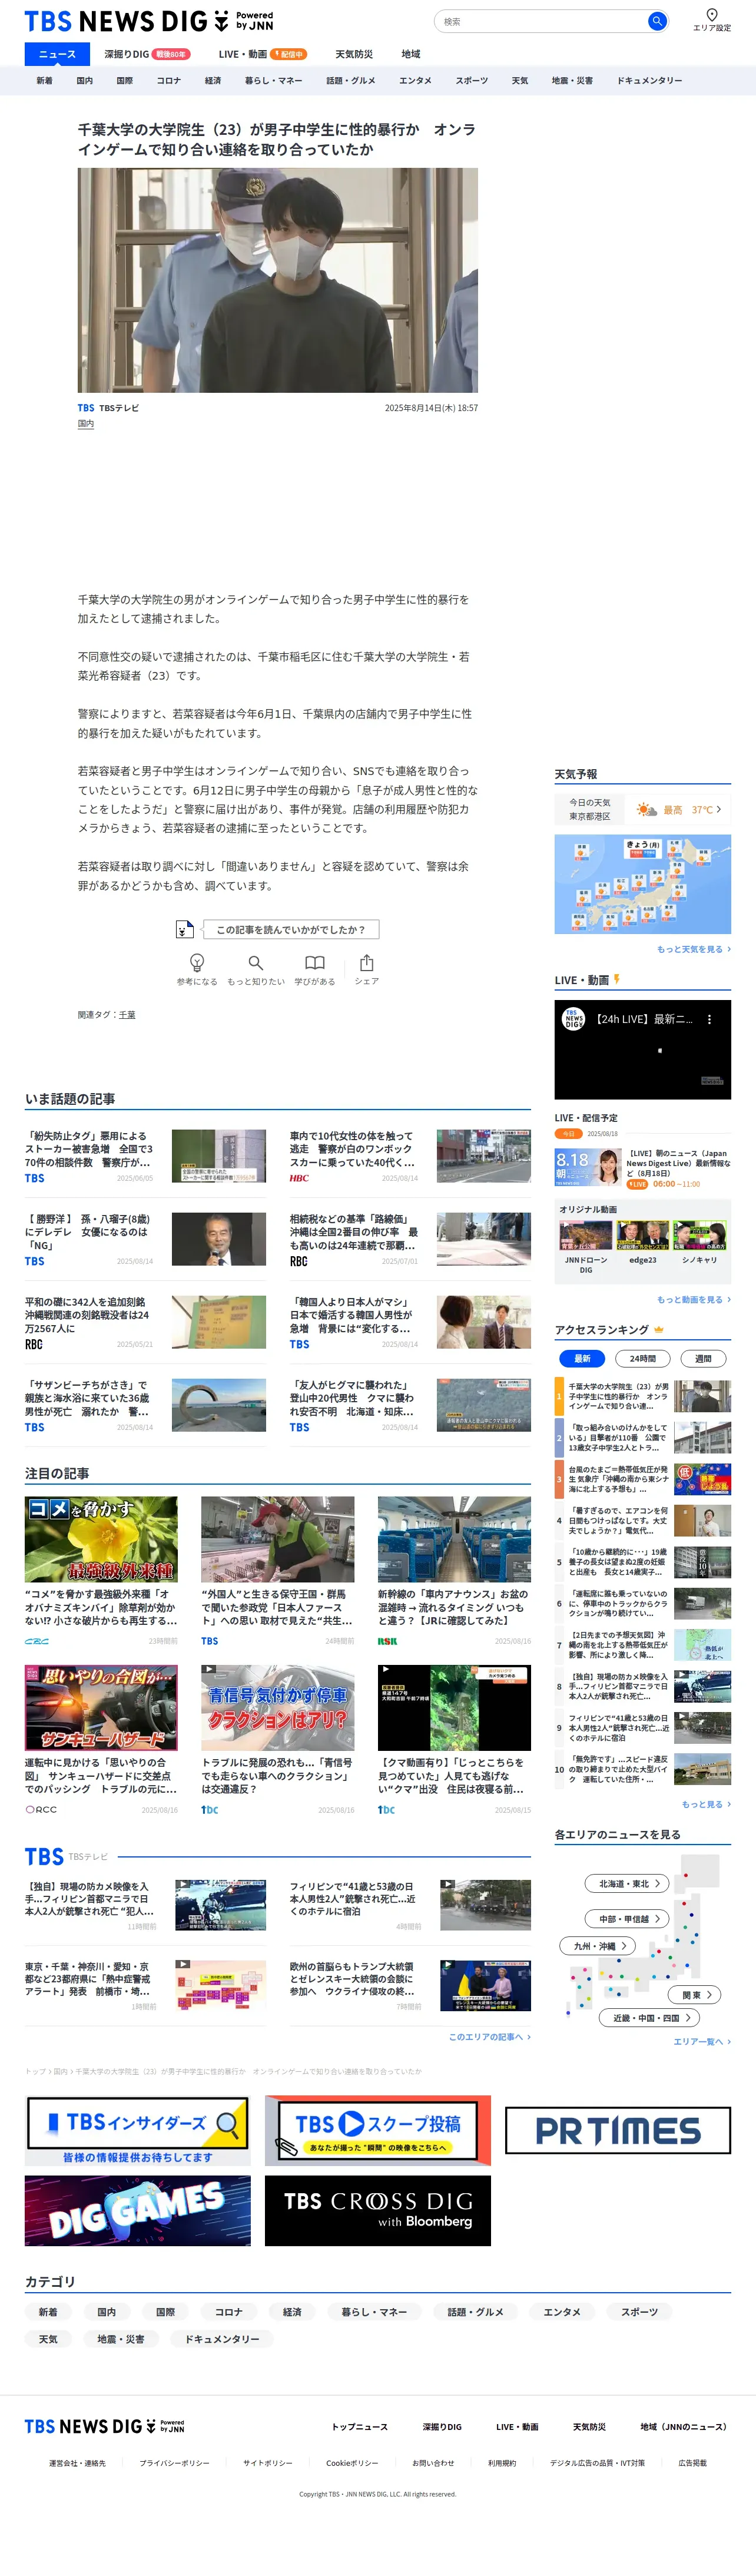Select the 週間 ranking filter

703,1358
